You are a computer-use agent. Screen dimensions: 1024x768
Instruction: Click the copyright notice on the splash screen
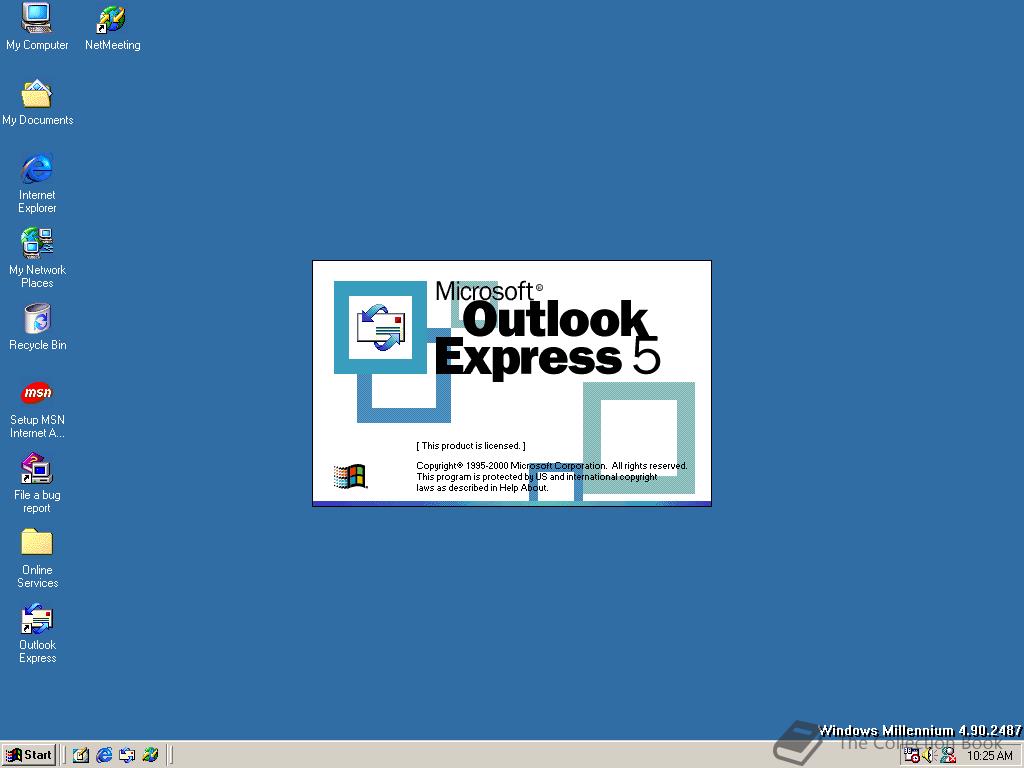pyautogui.click(x=552, y=477)
